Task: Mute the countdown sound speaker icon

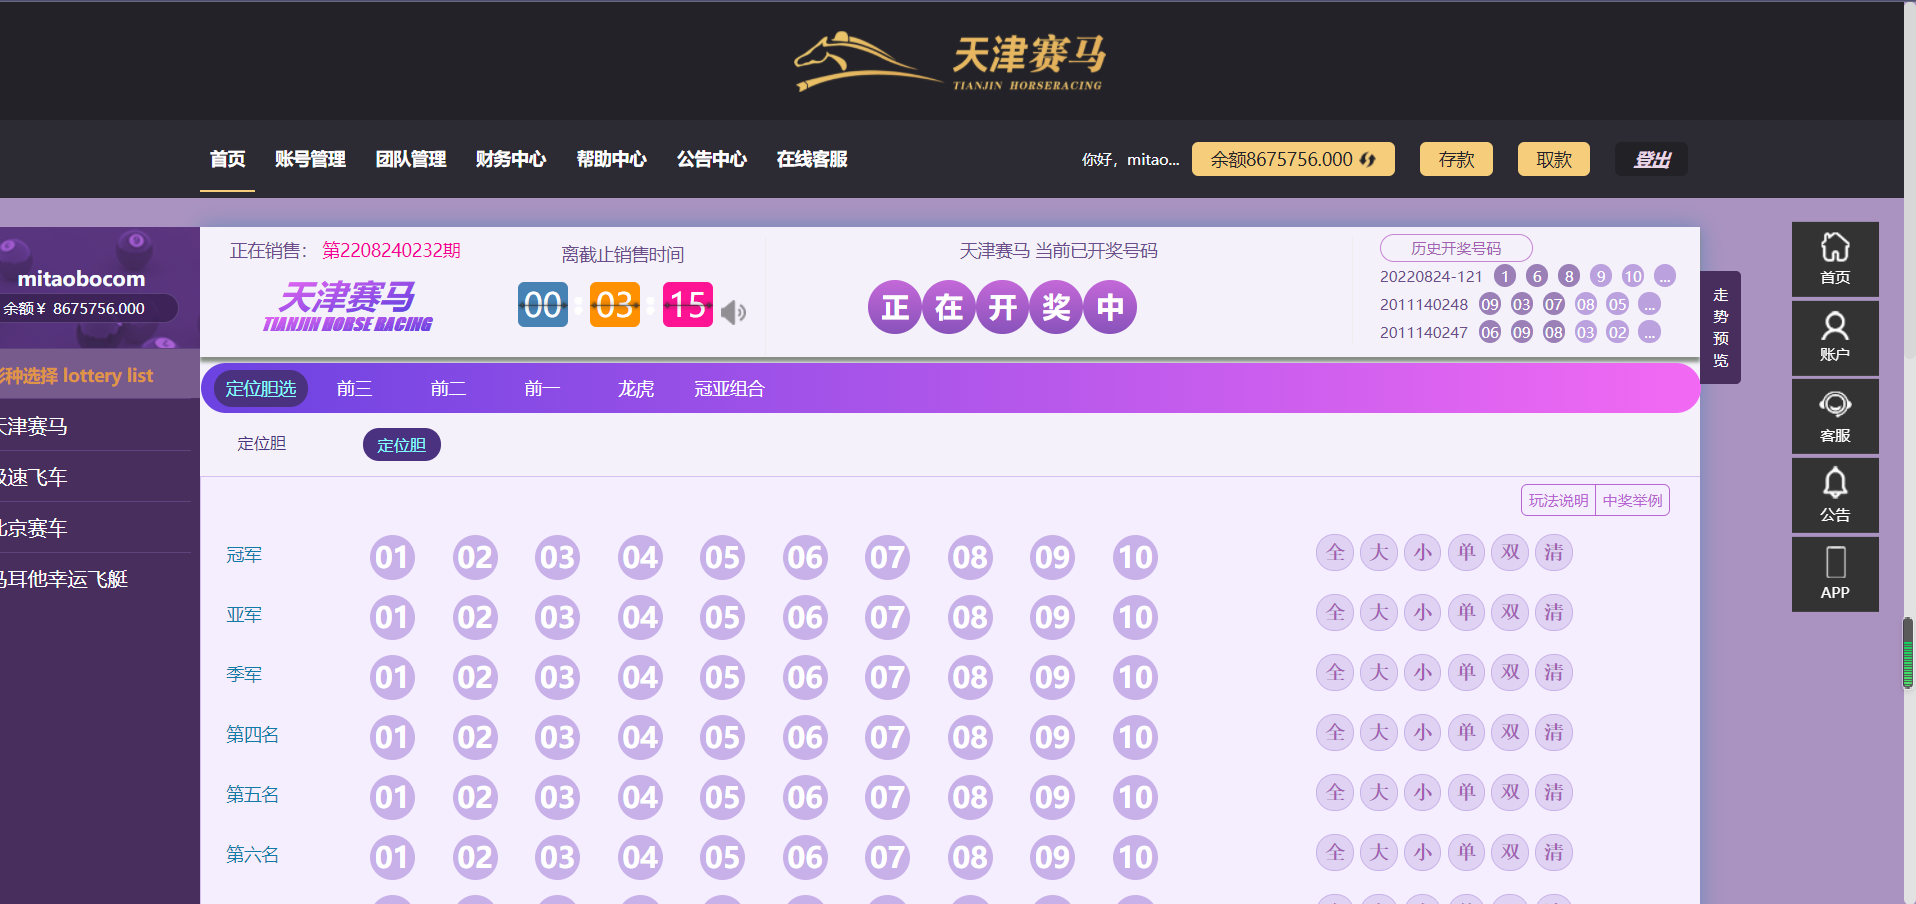Action: pyautogui.click(x=734, y=312)
